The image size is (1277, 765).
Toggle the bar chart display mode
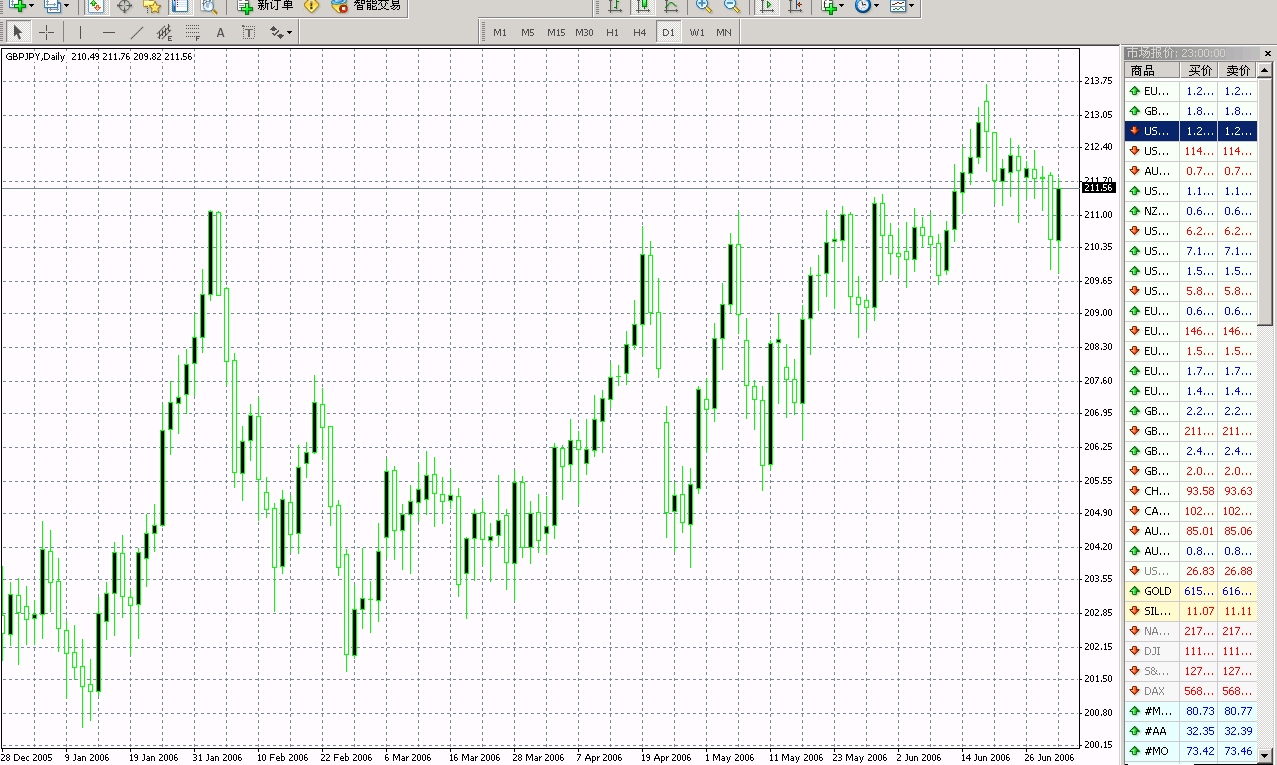coord(615,7)
